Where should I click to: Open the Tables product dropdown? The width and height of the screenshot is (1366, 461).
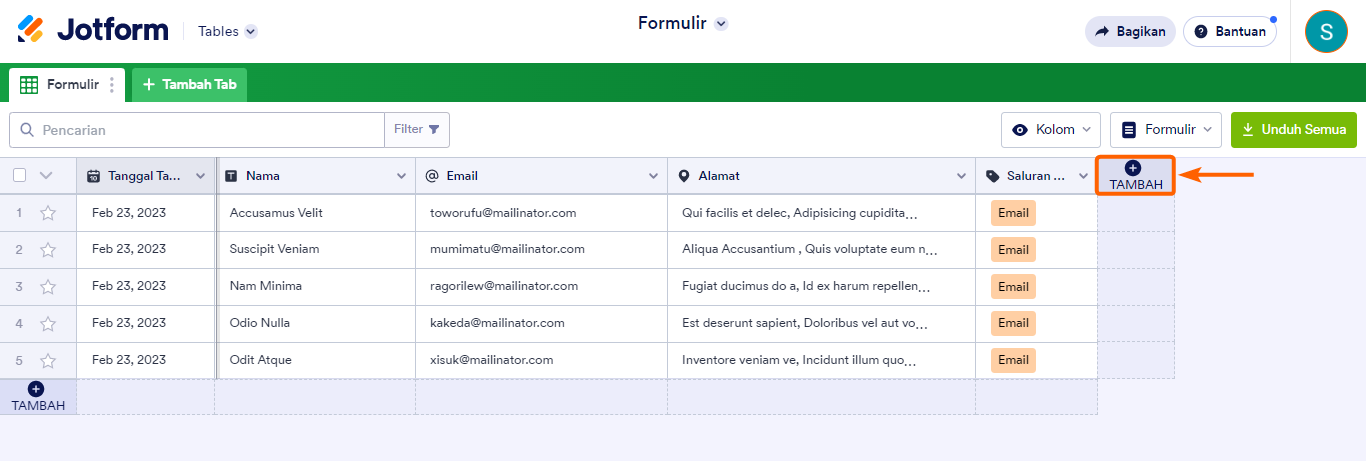click(227, 31)
